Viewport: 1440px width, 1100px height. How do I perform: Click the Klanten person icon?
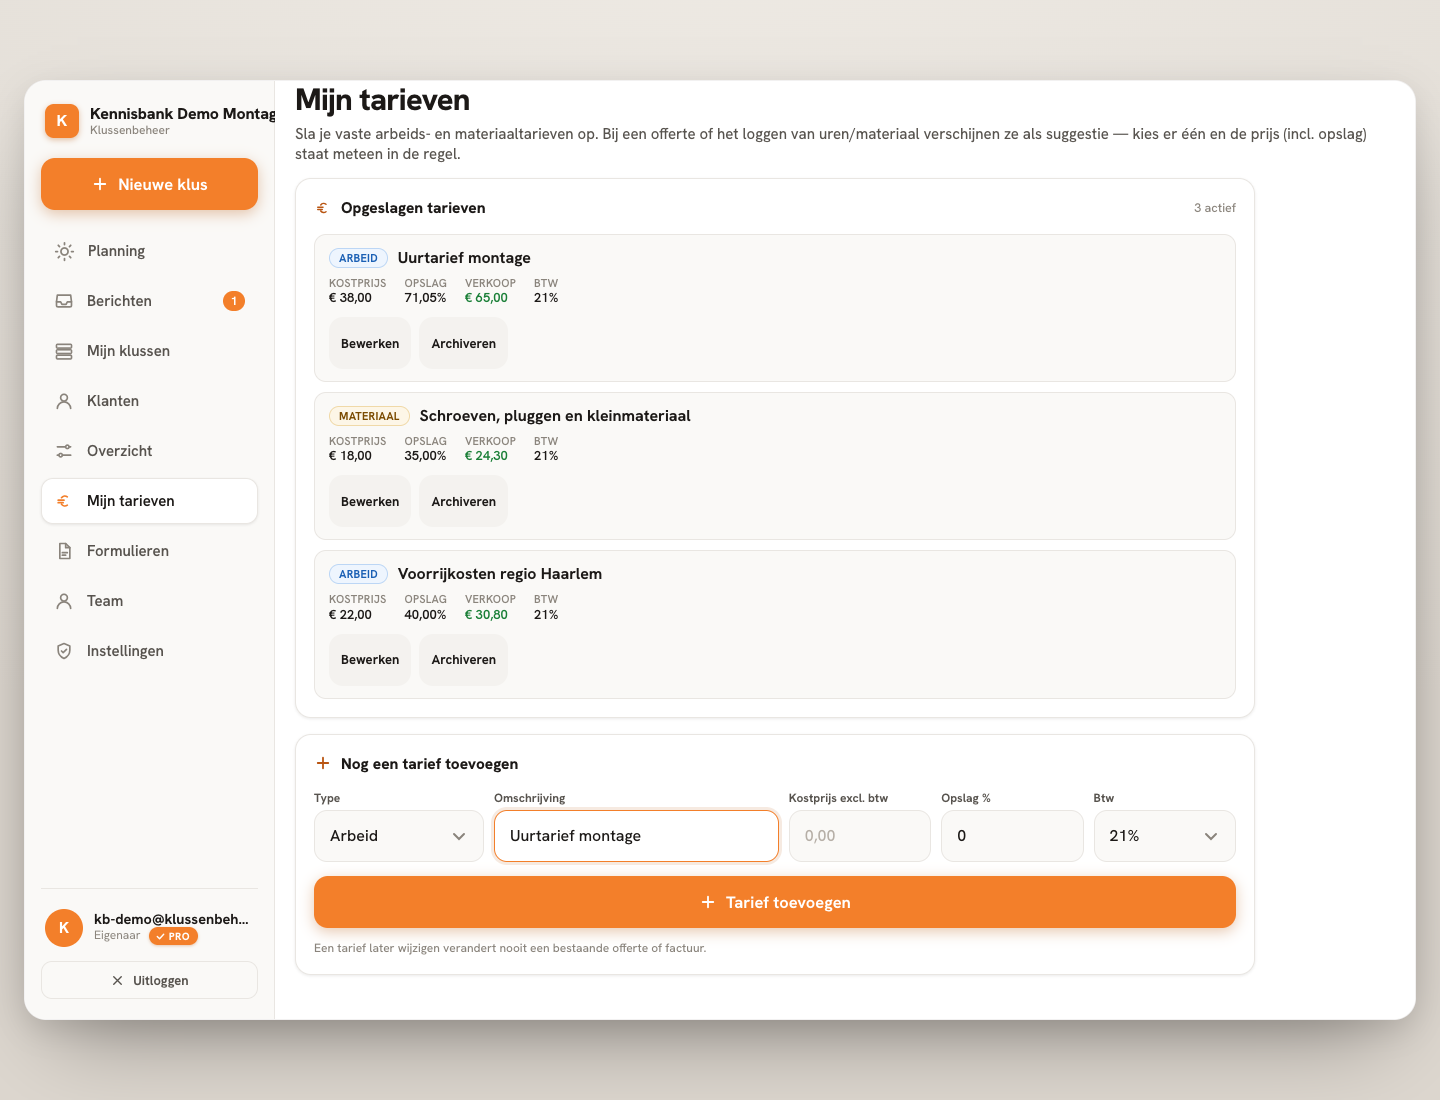pos(64,401)
